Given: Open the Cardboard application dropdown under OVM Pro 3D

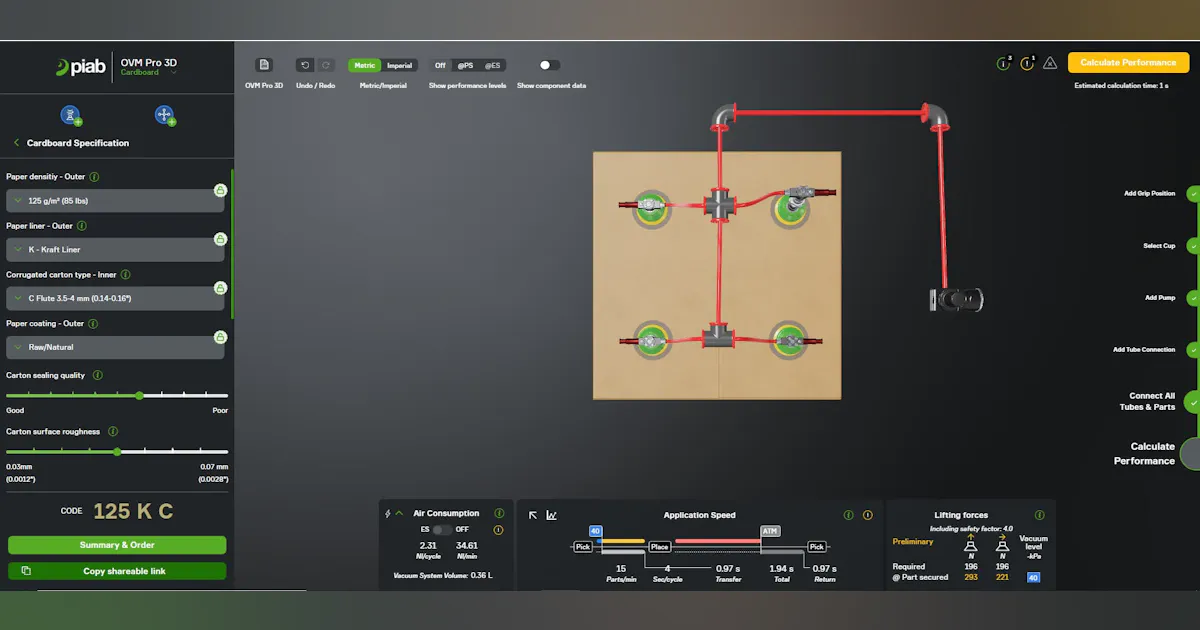Looking at the screenshot, I should click(x=150, y=72).
